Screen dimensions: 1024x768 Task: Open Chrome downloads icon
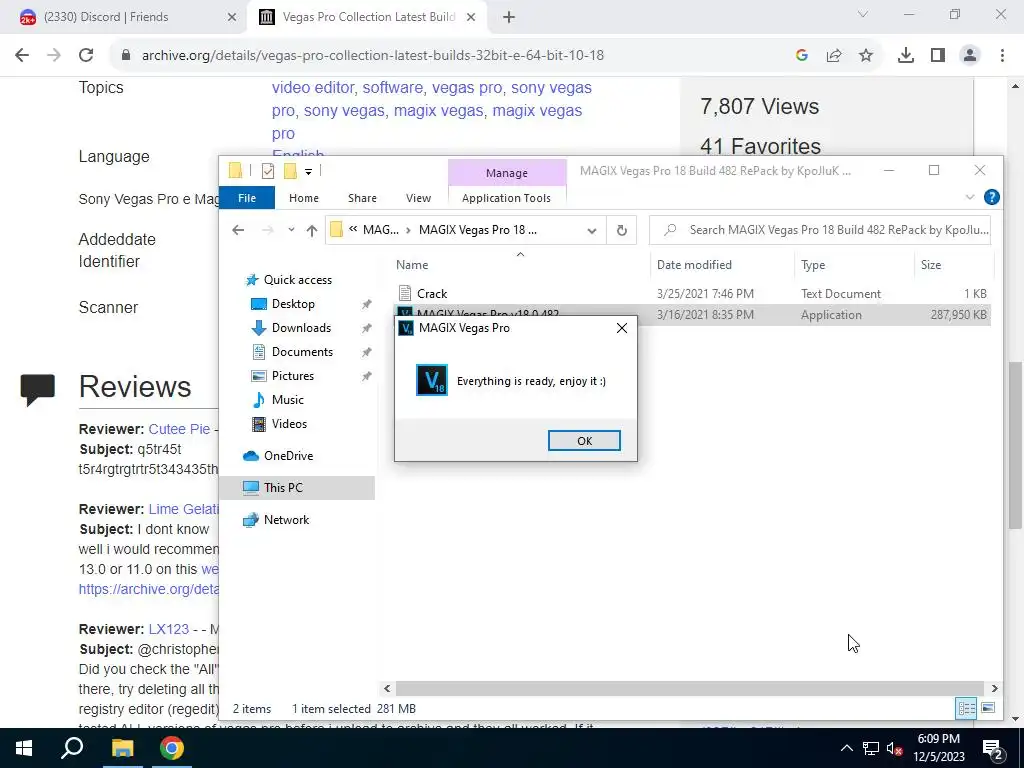[x=906, y=56]
